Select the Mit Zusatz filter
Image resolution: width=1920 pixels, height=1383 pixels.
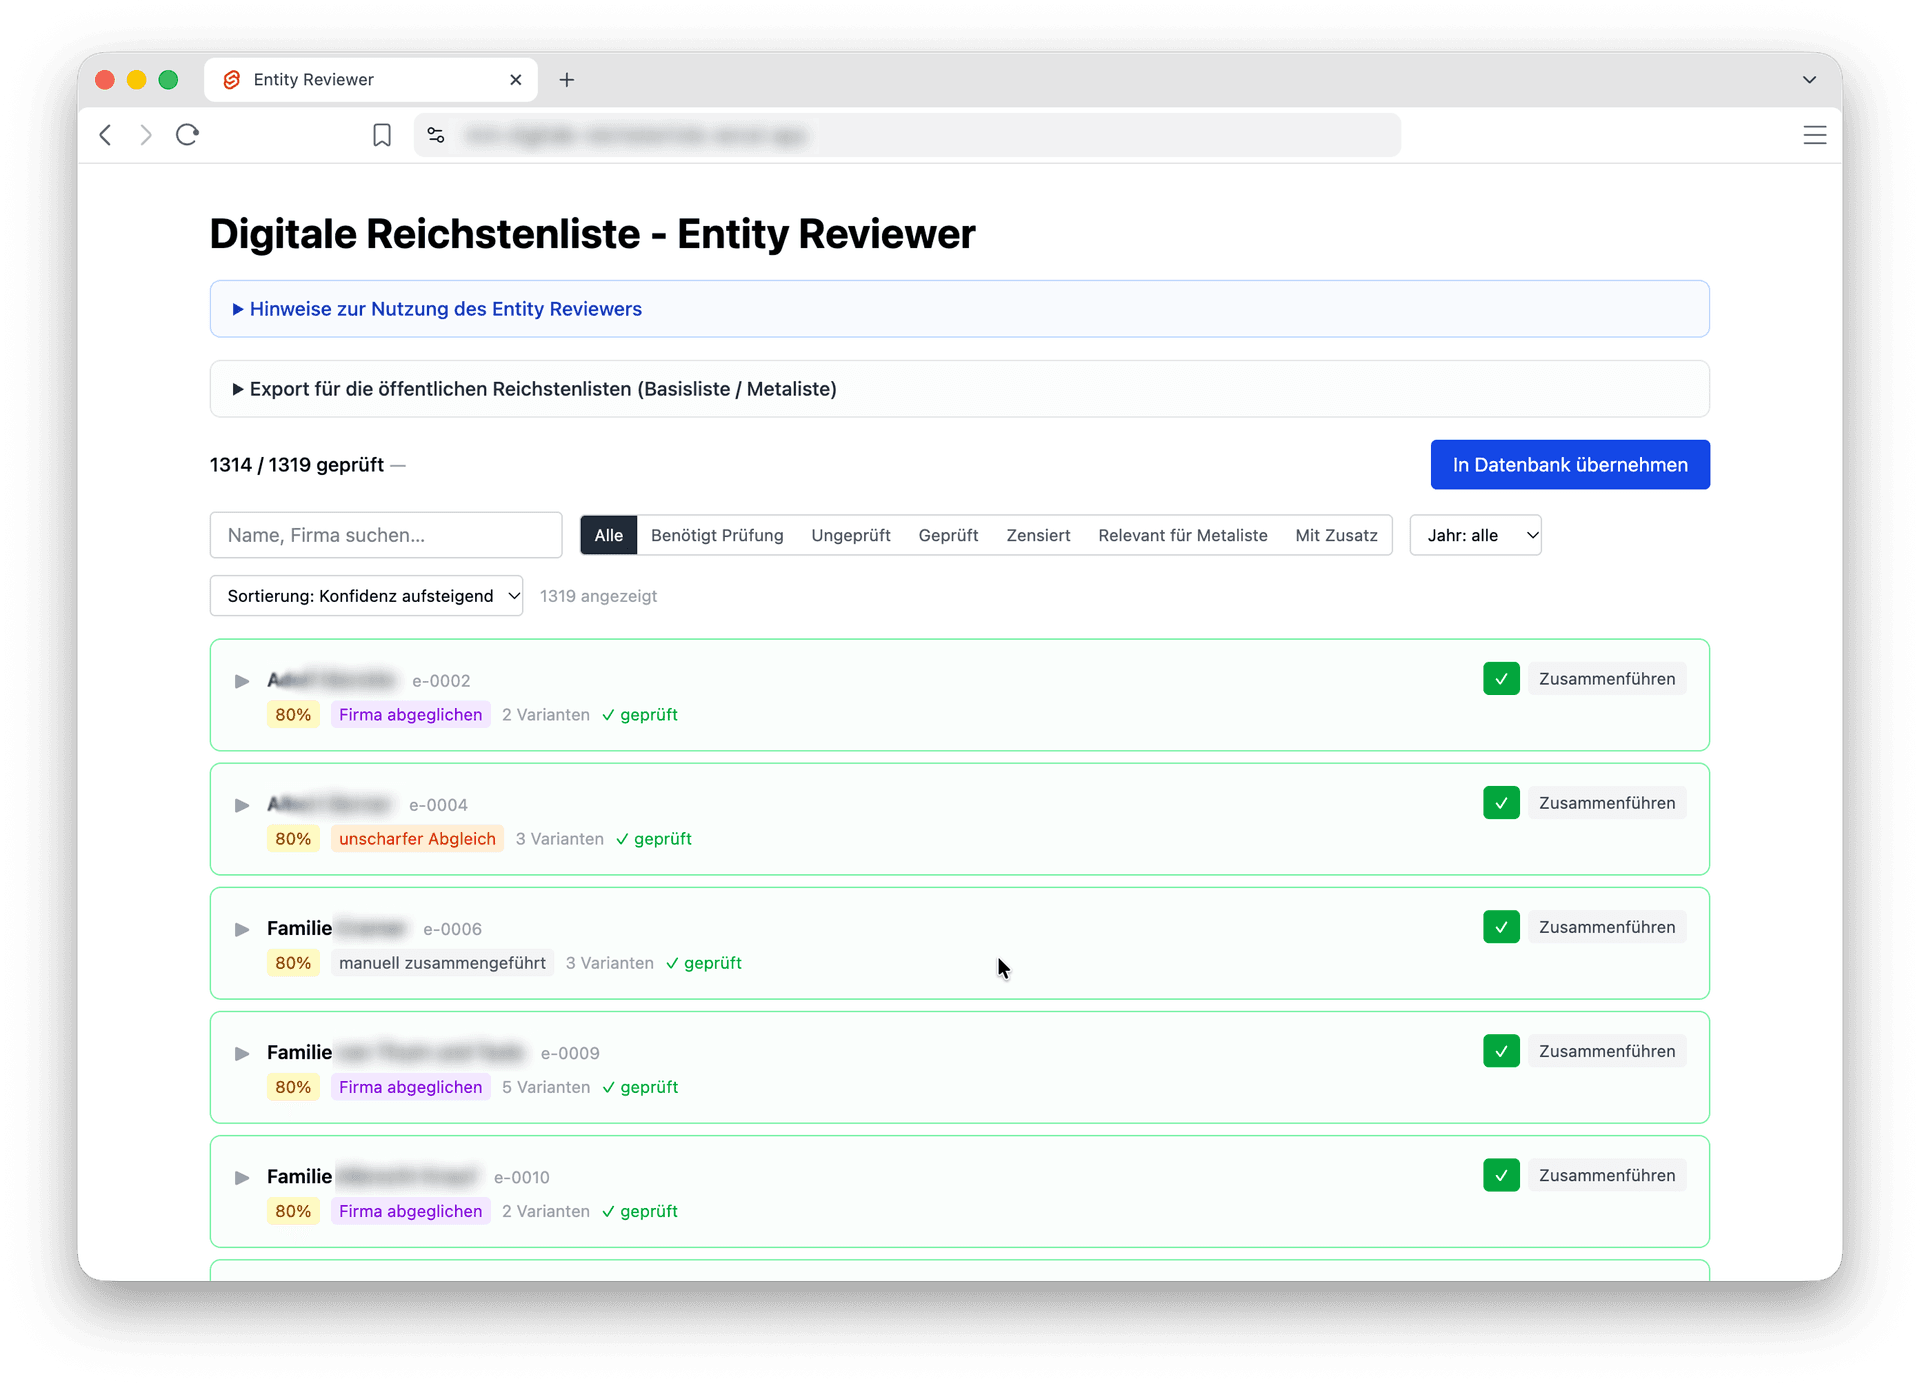click(1336, 535)
